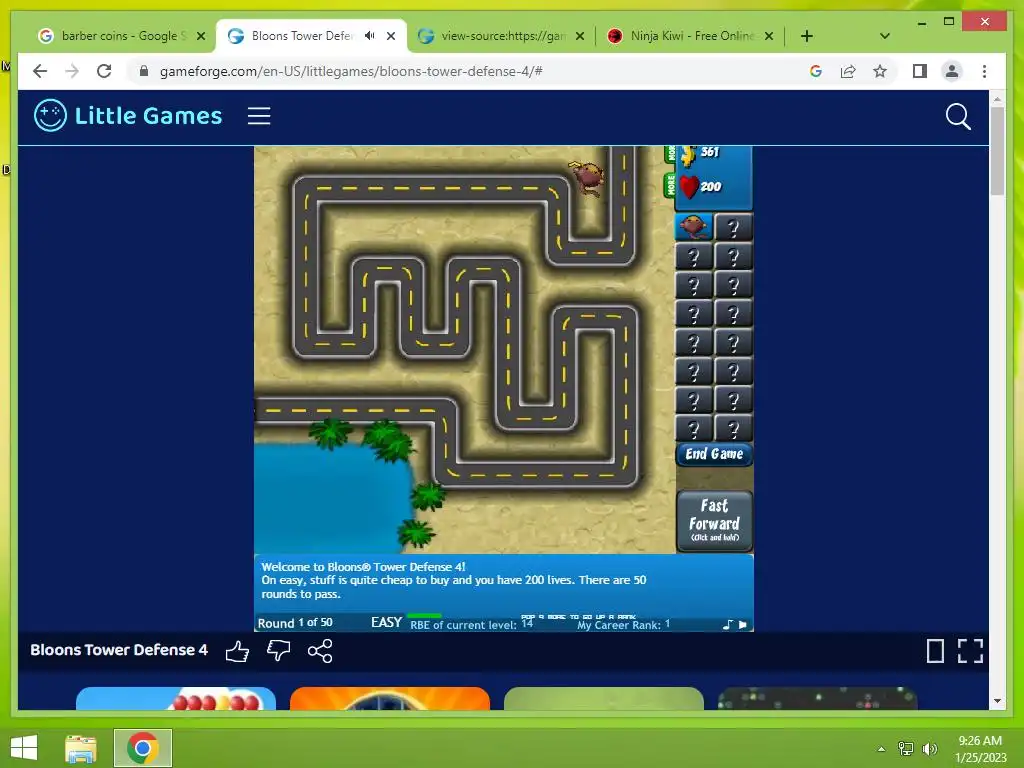
Task: Click the green MORE tab beside money
Action: coord(670,154)
